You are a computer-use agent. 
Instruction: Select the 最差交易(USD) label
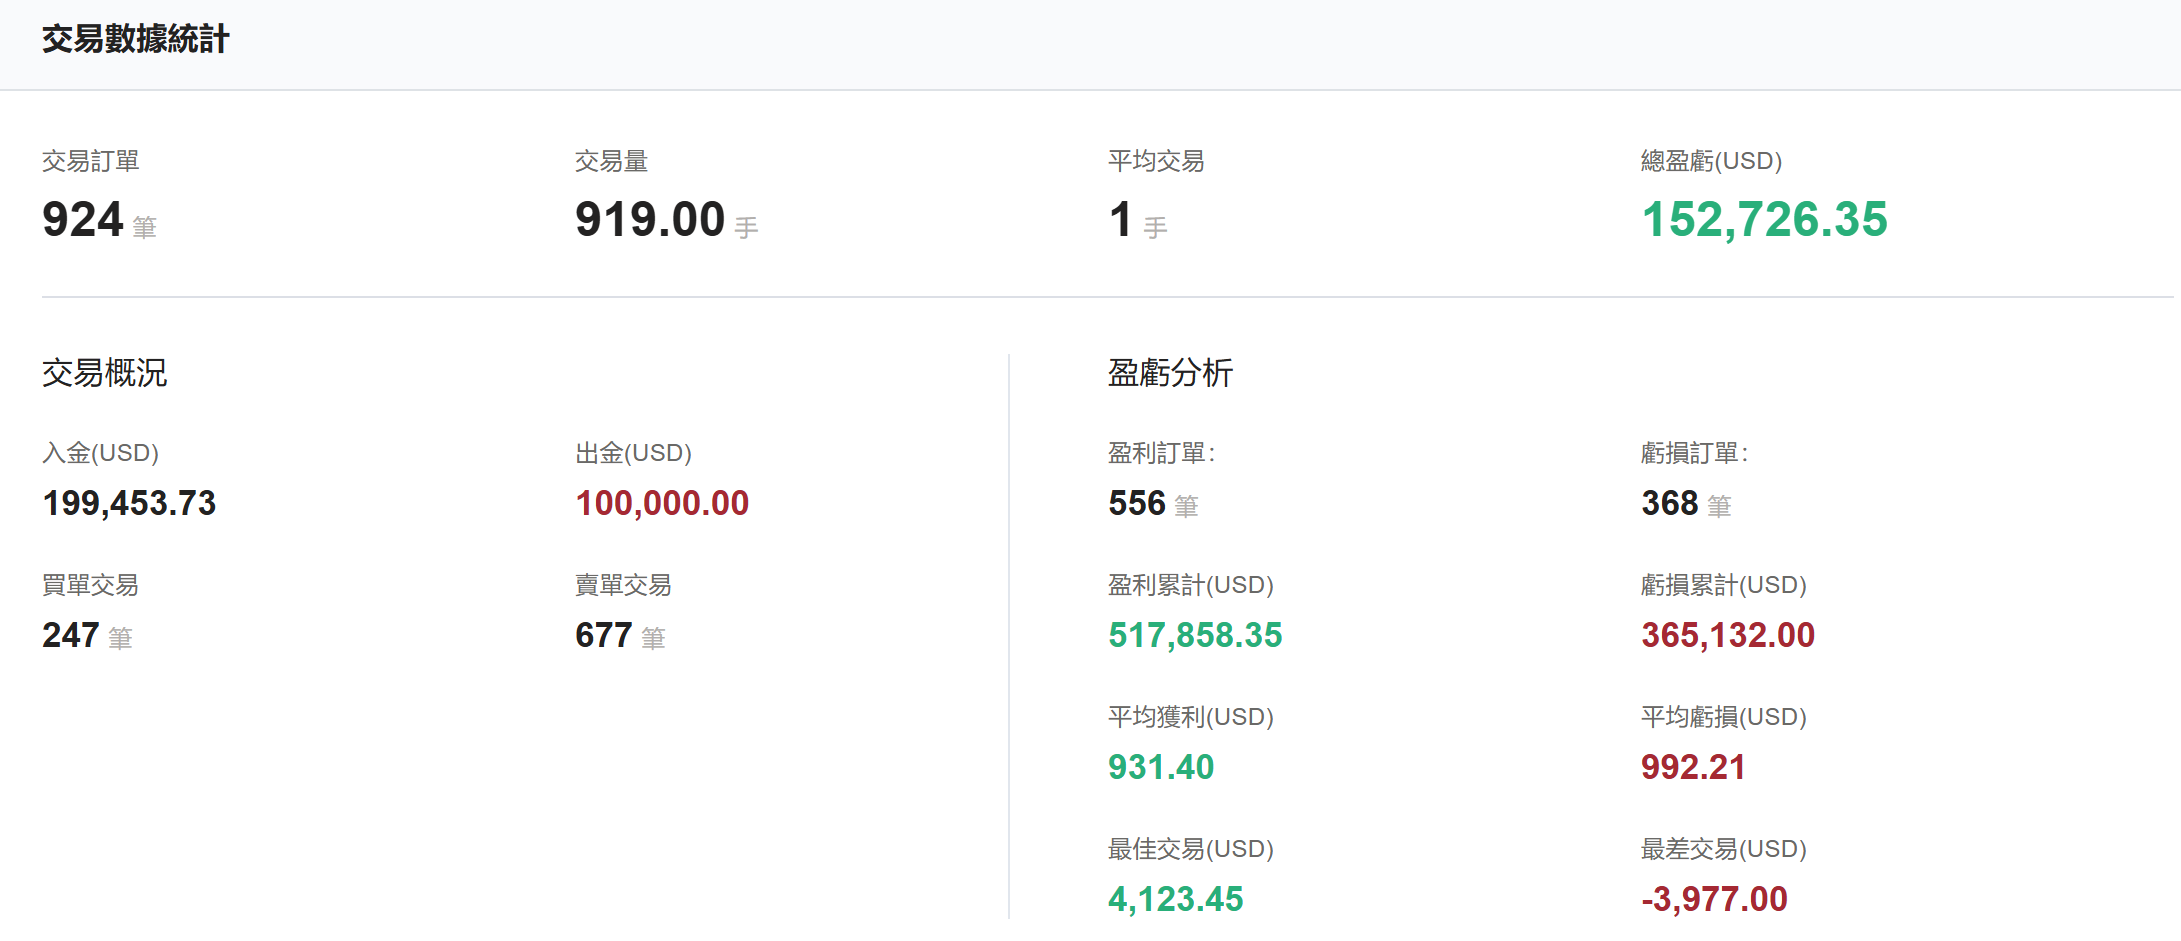tap(1724, 849)
